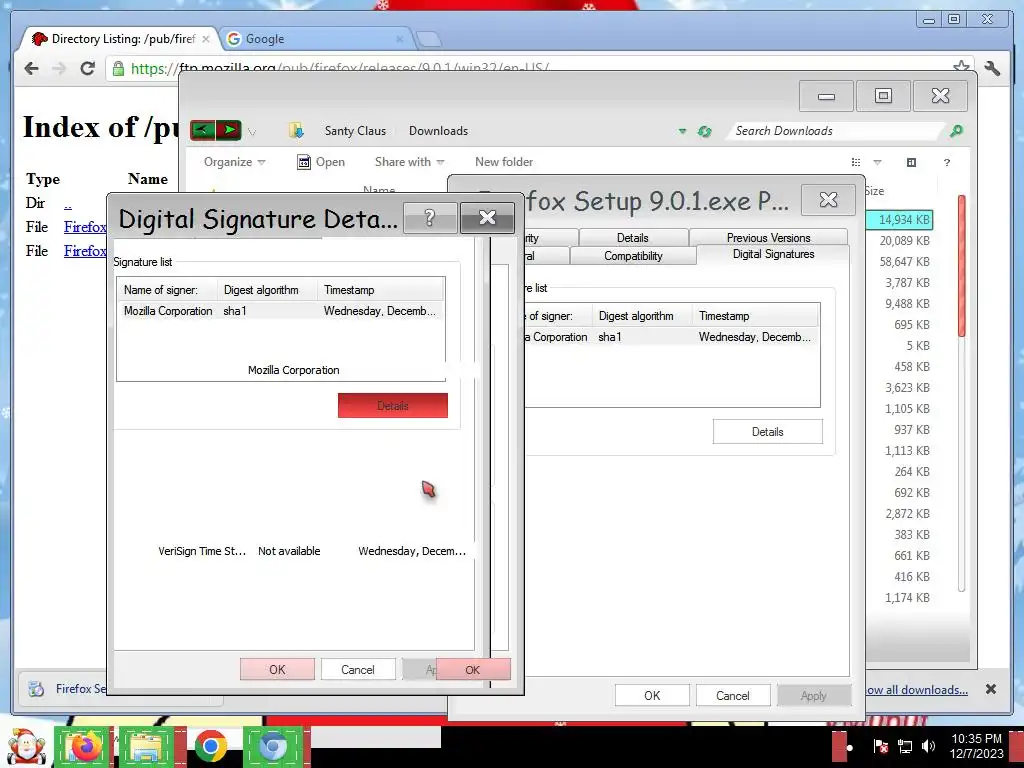Click the Timestamp column header in Properties
The image size is (1024, 768).
[754, 316]
